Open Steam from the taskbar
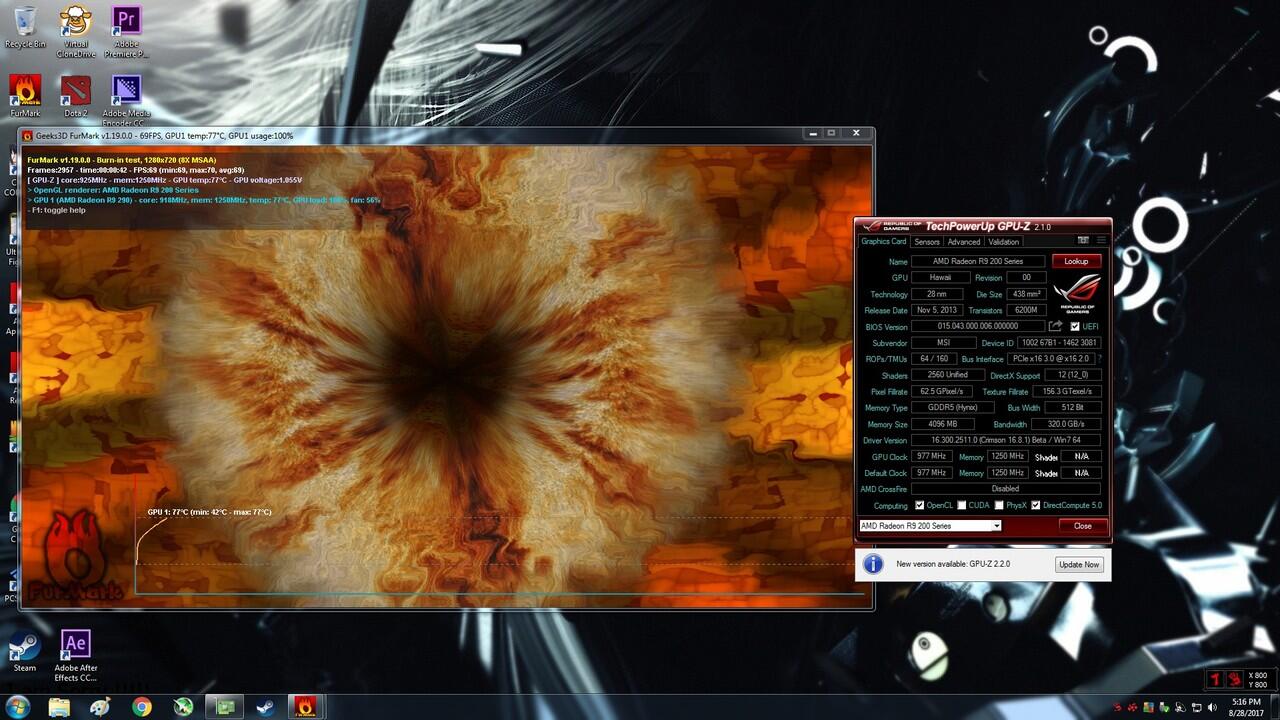The image size is (1280, 720). tap(266, 707)
